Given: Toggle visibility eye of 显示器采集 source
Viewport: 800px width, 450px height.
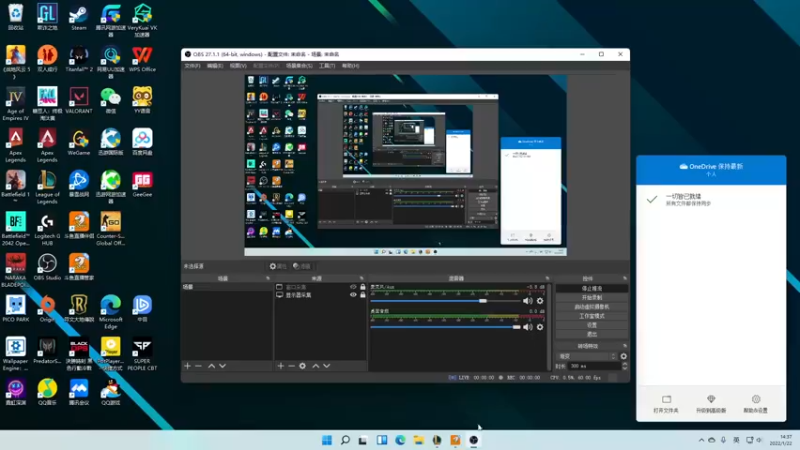Looking at the screenshot, I should 353,295.
